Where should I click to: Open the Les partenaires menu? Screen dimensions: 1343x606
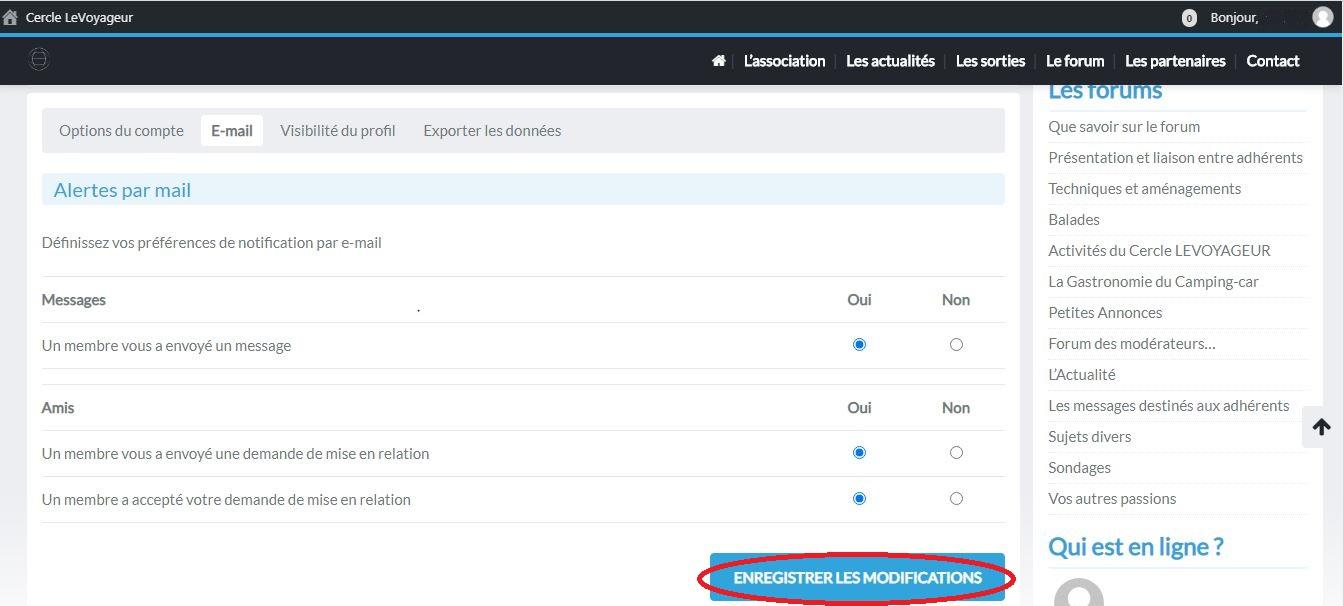pos(1175,61)
